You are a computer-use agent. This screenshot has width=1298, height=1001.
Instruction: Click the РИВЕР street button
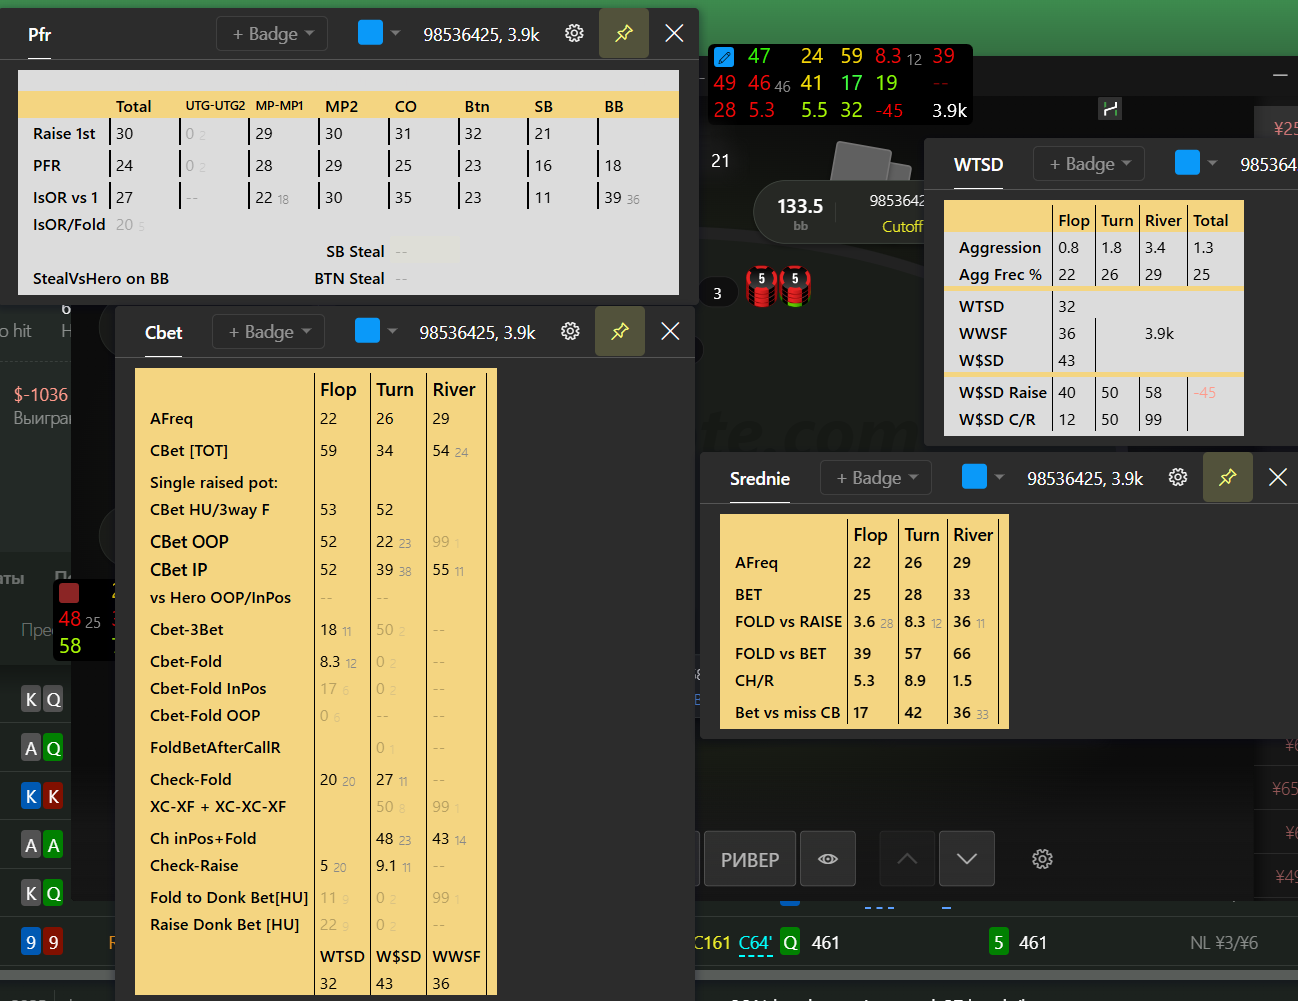750,859
